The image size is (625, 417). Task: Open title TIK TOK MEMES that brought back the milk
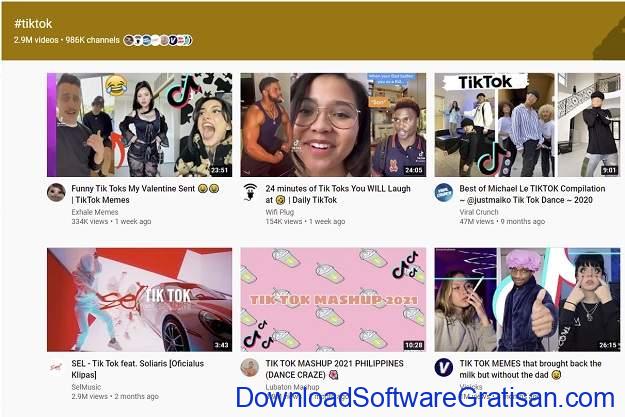531,369
